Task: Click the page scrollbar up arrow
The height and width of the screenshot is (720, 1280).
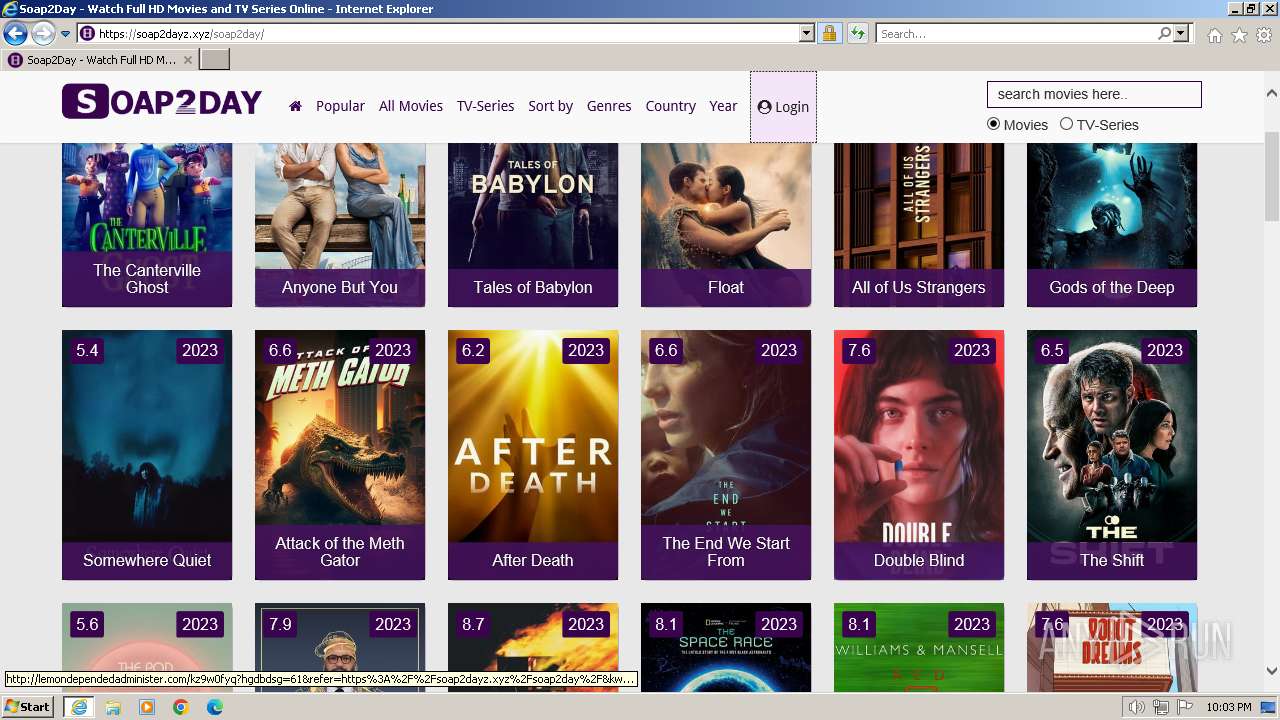Action: click(1272, 93)
